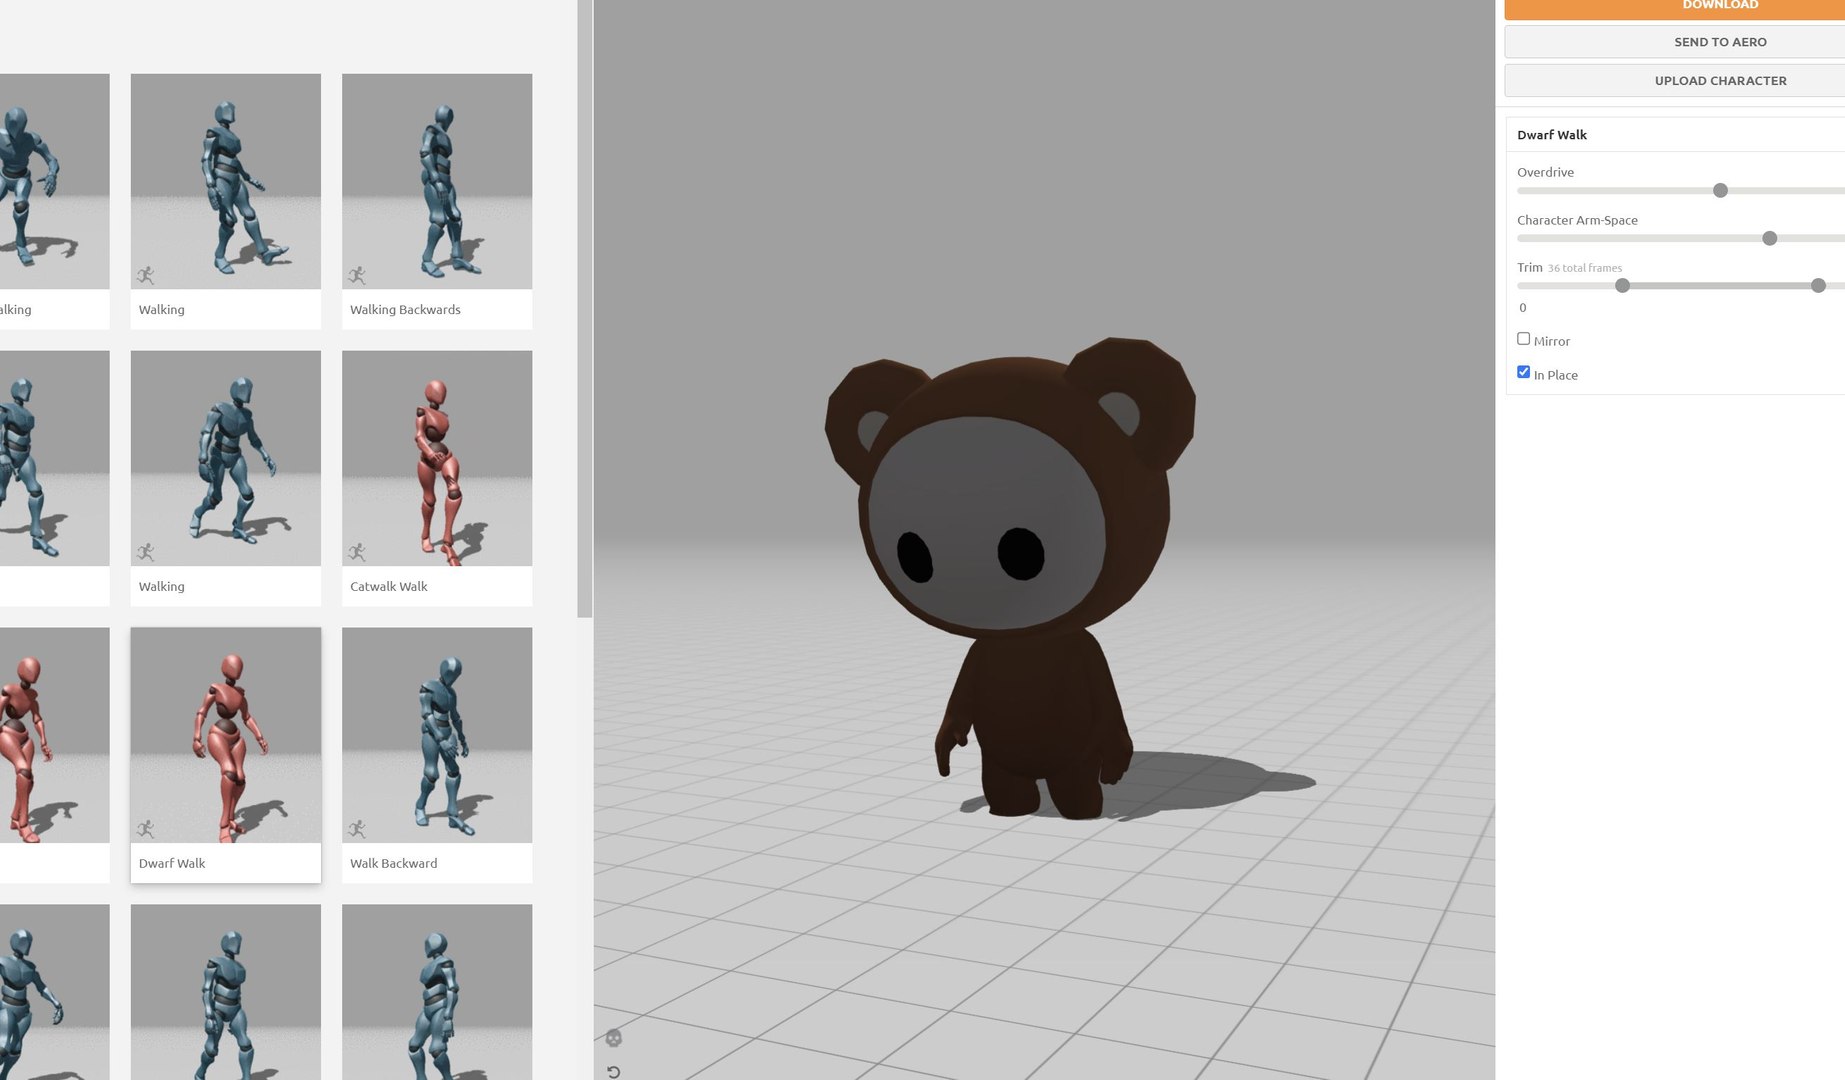Click the animation list vertical scrollbar
This screenshot has width=1845, height=1080.
pyautogui.click(x=585, y=308)
